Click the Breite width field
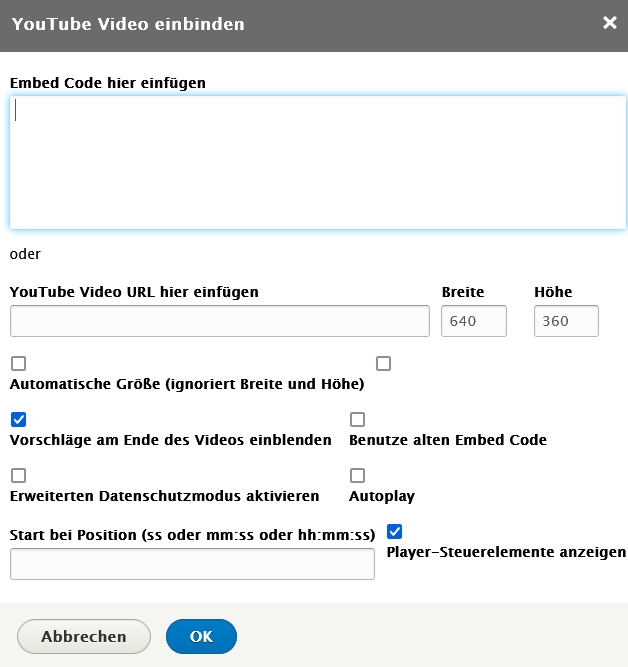 click(x=474, y=321)
